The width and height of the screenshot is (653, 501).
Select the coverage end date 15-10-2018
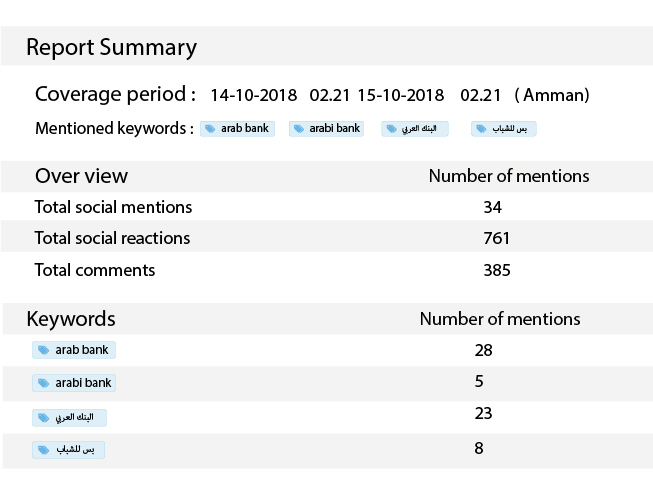tap(400, 96)
